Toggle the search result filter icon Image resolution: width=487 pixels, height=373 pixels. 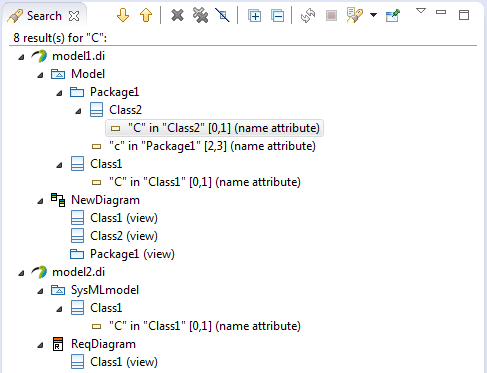[x=222, y=15]
